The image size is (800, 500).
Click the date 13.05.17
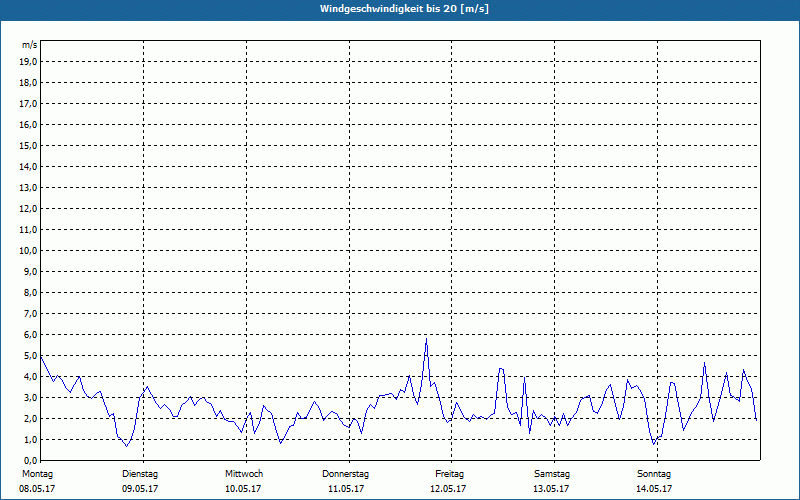(551, 489)
